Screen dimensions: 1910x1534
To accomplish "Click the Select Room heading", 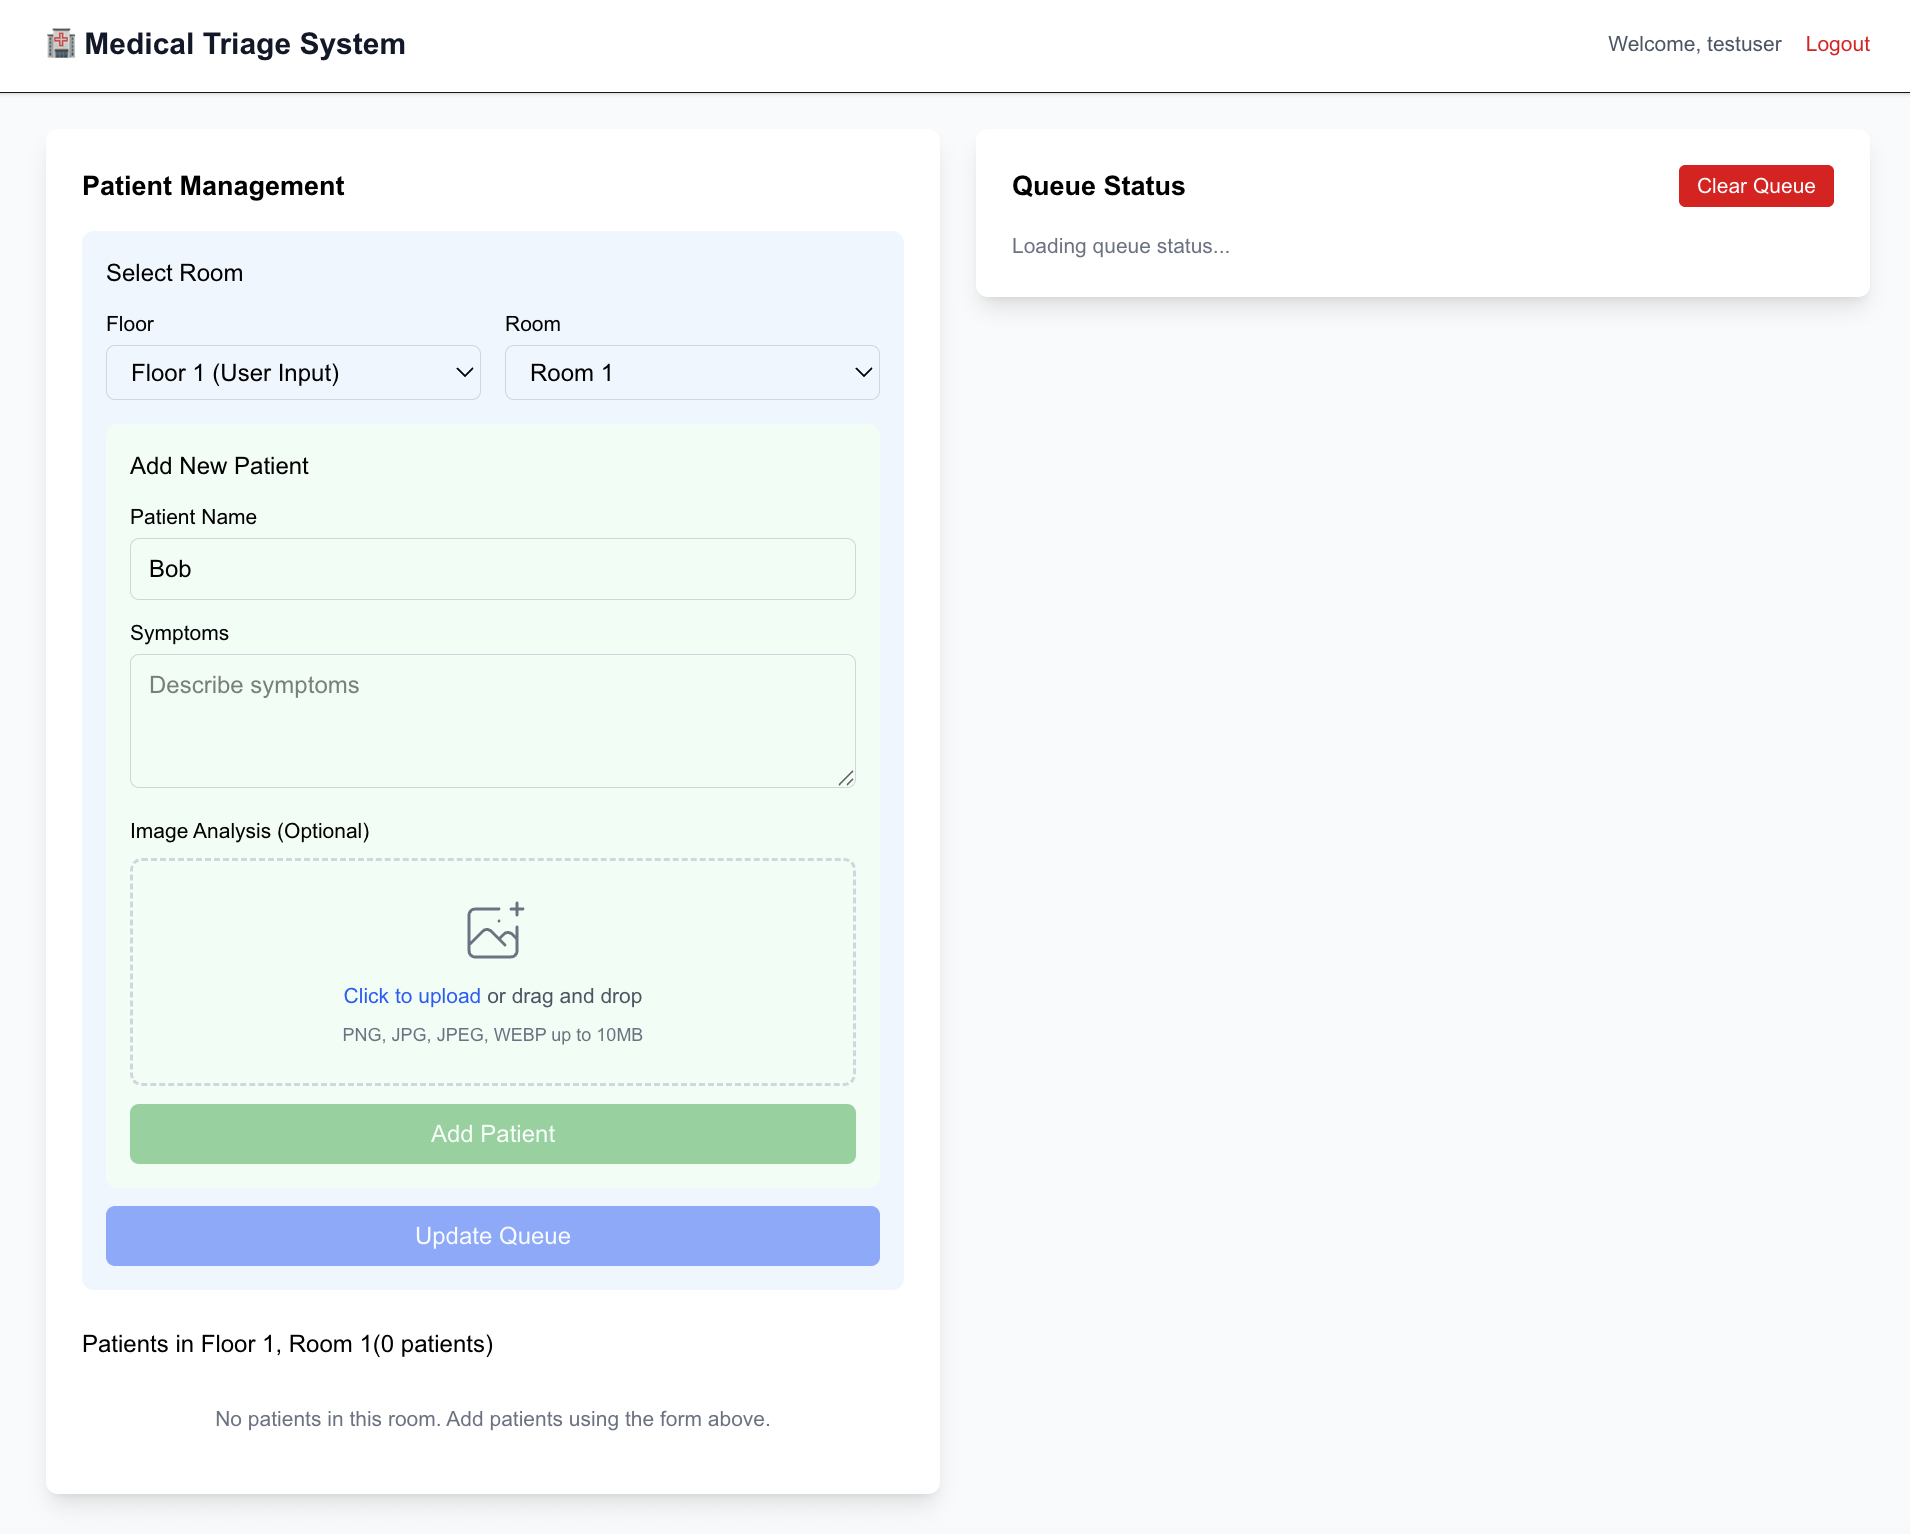I will (175, 273).
